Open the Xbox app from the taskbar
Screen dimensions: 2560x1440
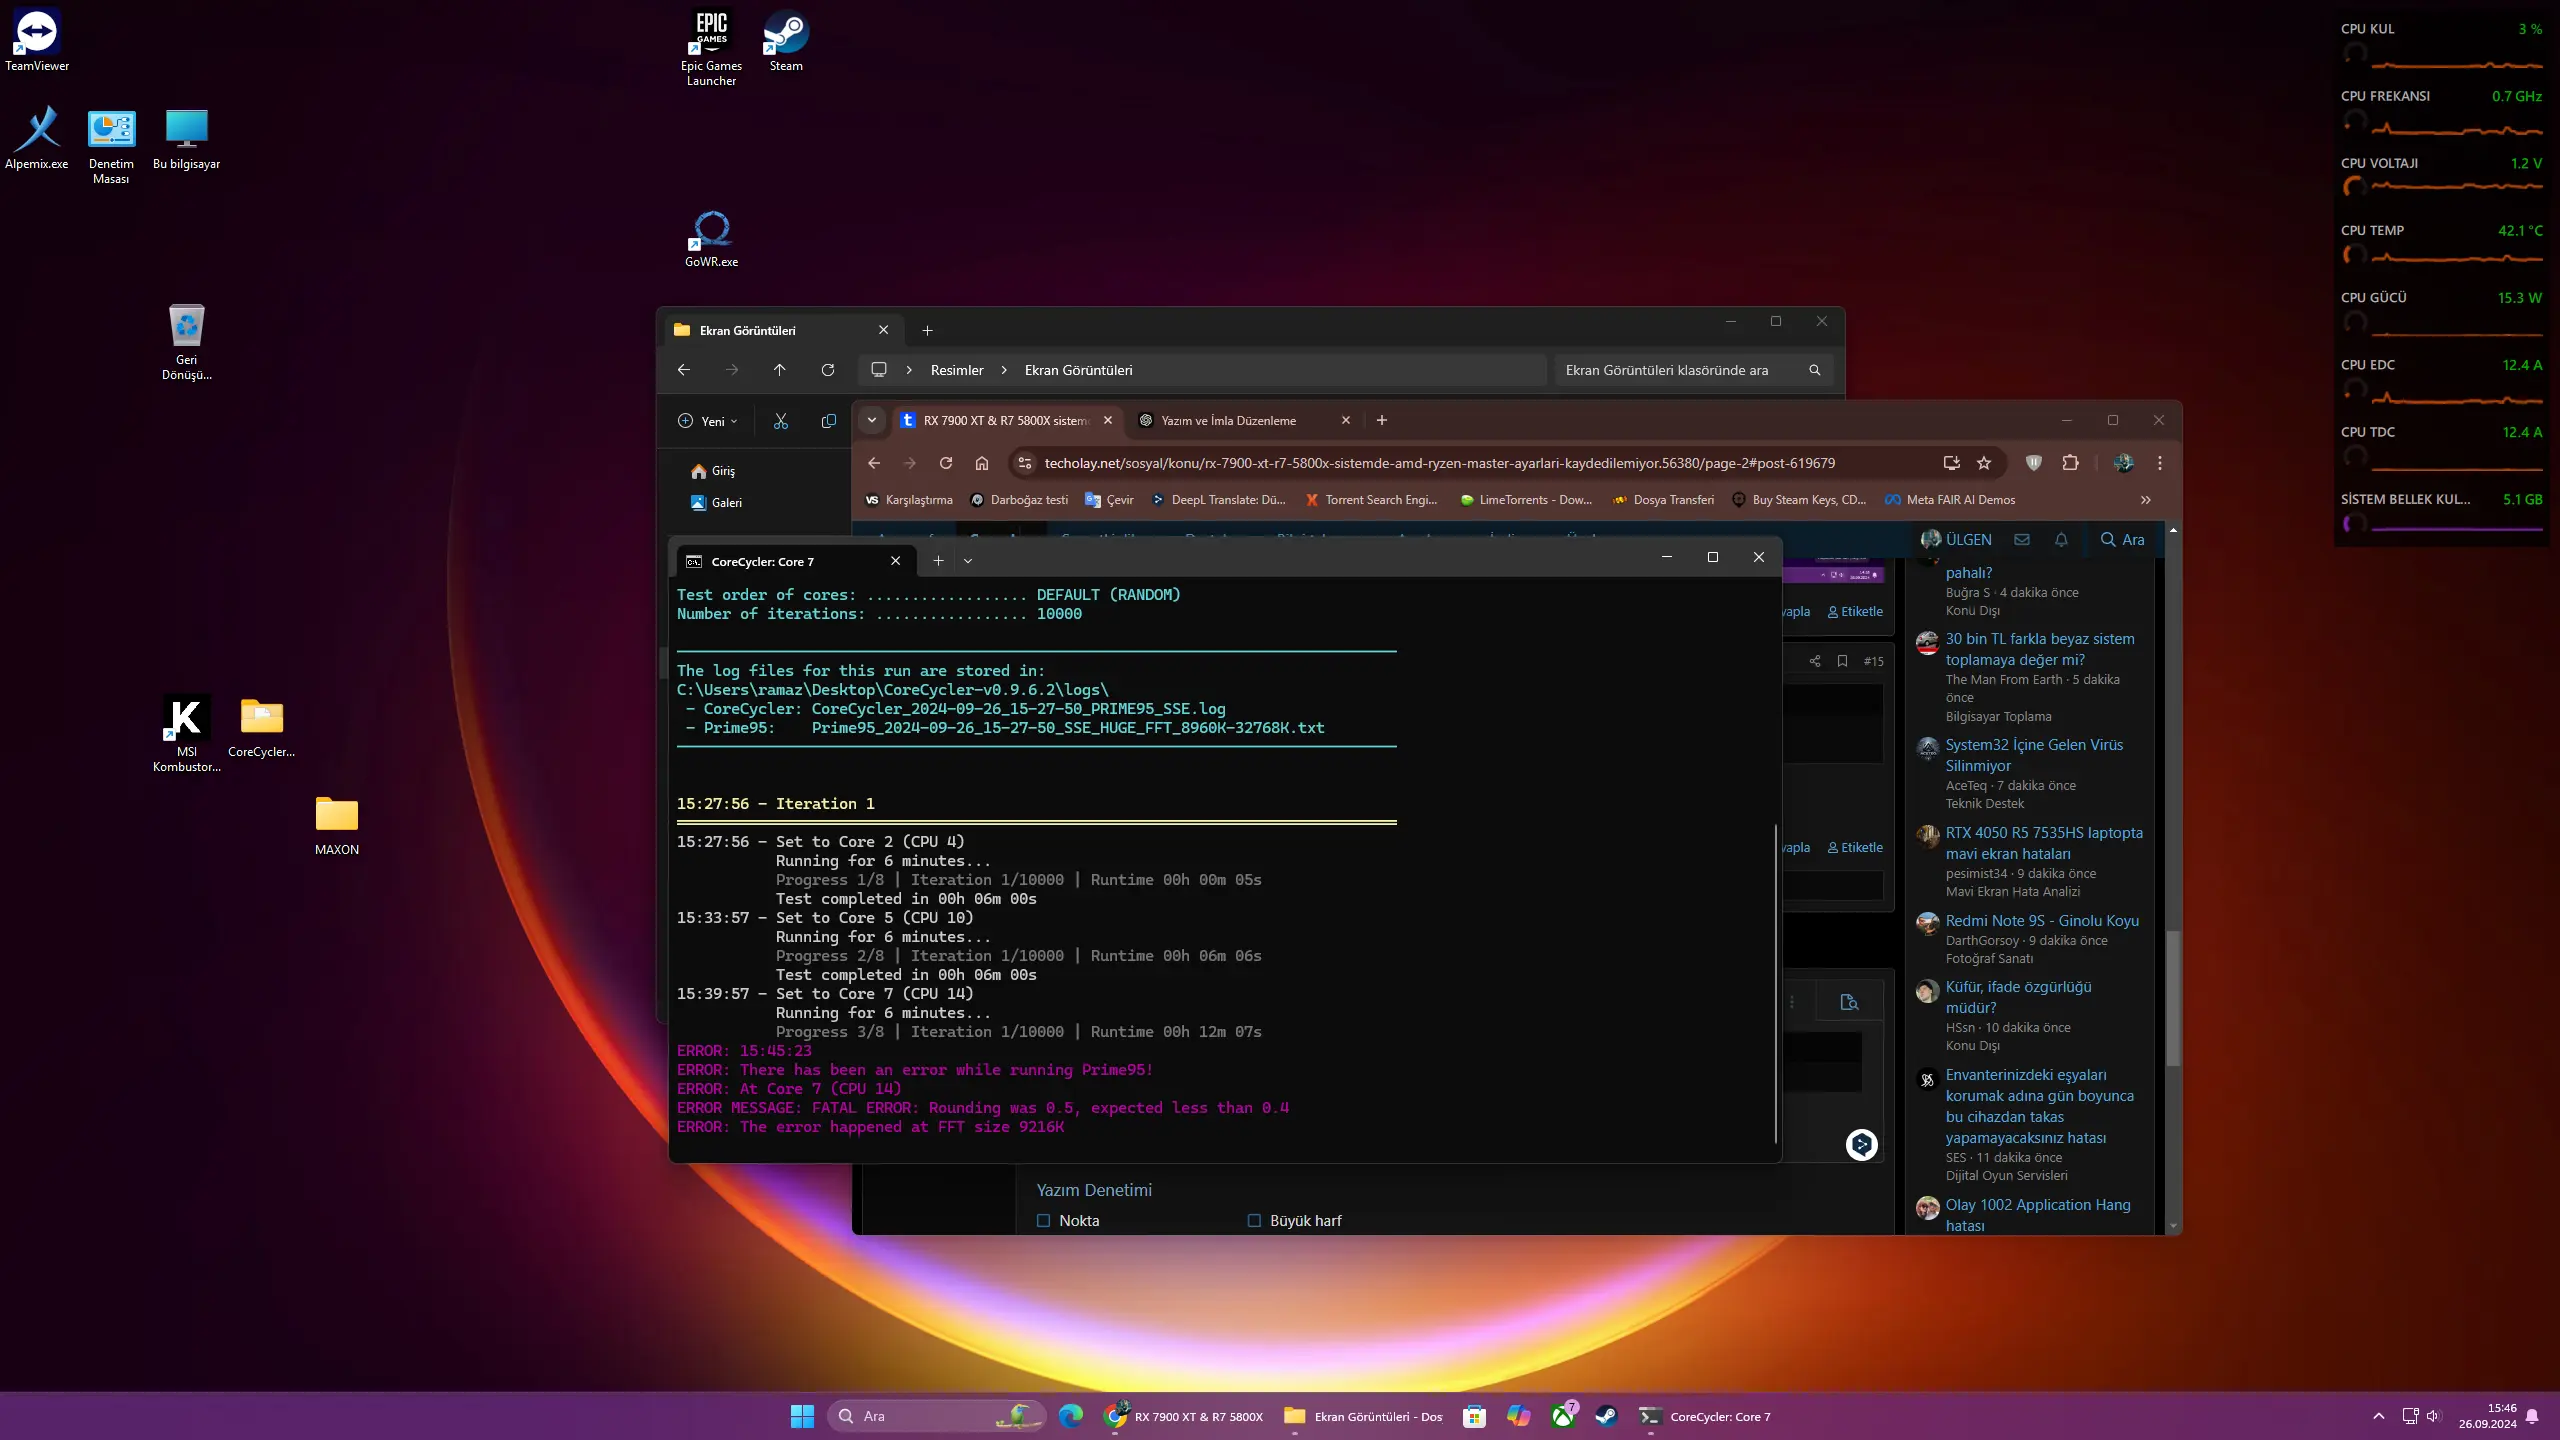[x=1563, y=1416]
